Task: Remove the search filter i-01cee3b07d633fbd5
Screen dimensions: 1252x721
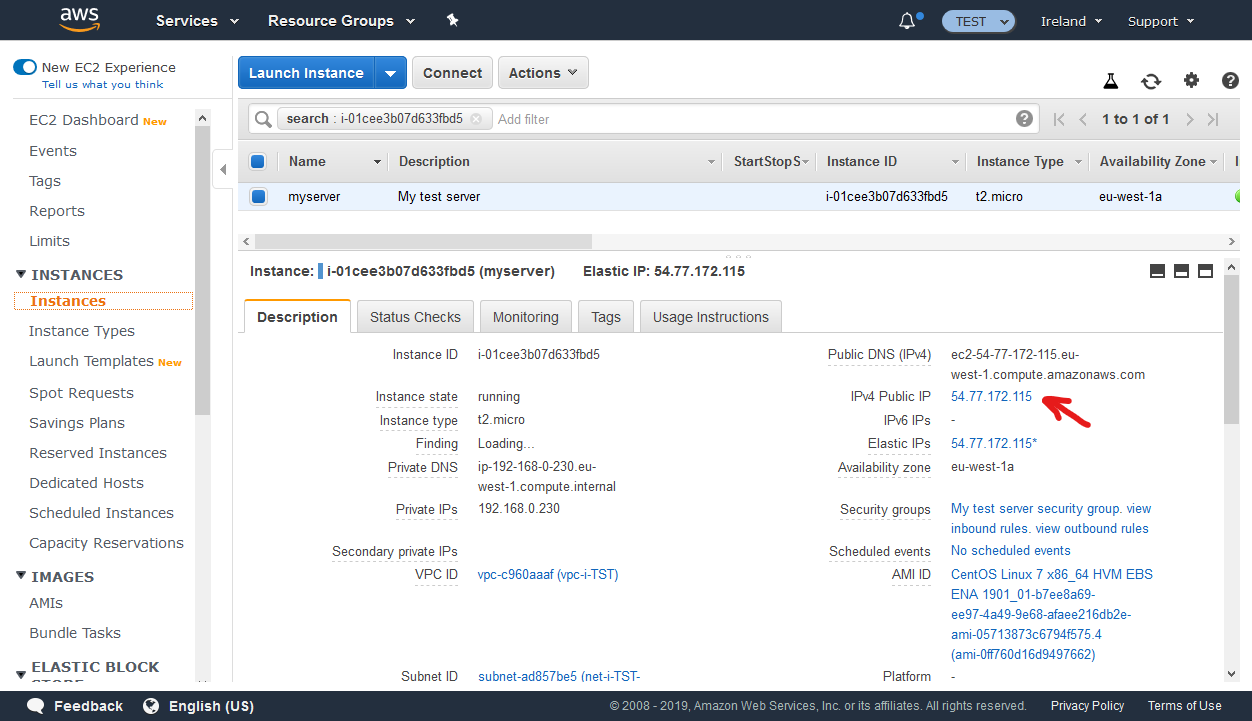Action: pyautogui.click(x=476, y=118)
